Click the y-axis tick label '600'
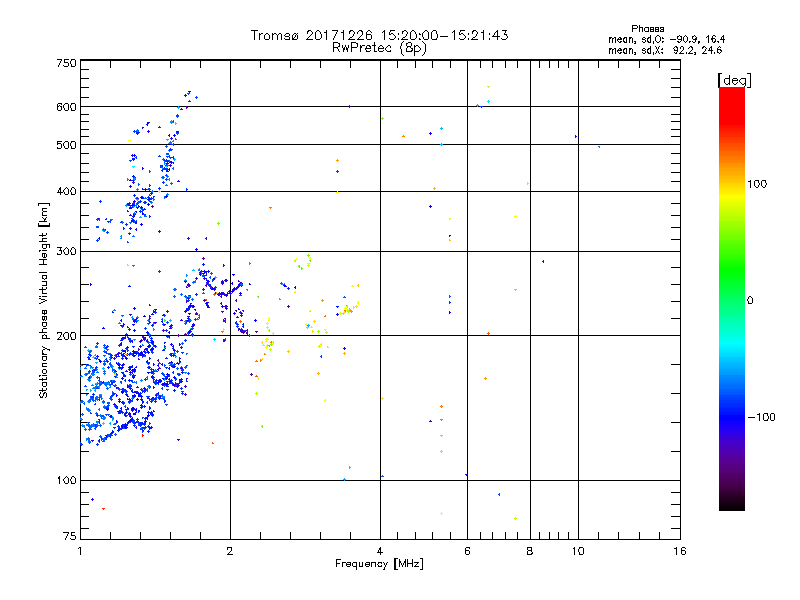 point(66,107)
